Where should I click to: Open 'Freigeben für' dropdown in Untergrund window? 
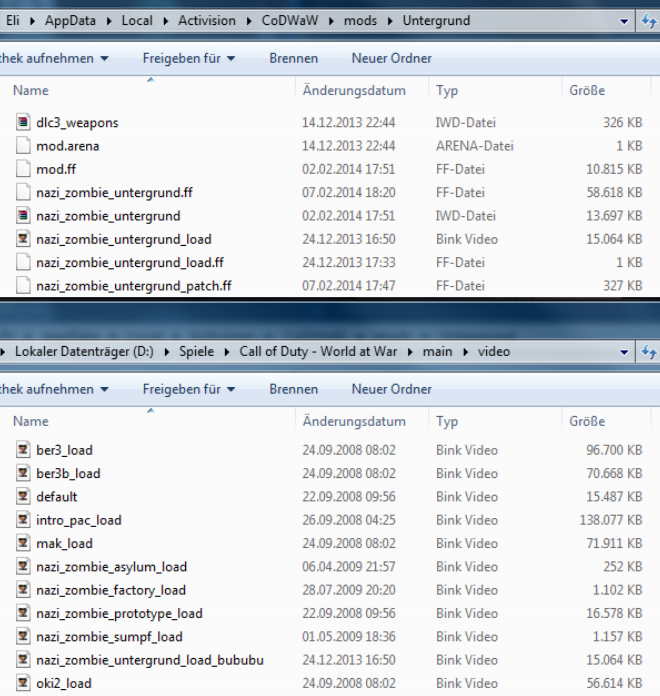(x=189, y=58)
